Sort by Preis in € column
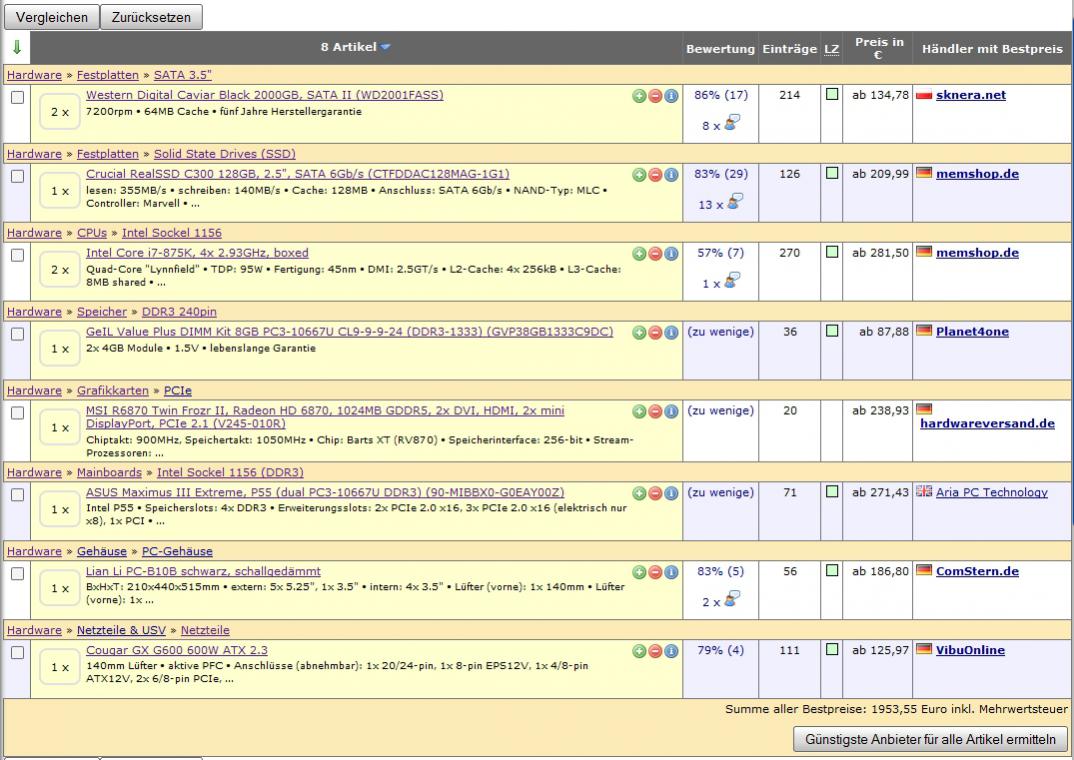1074x760 pixels. coord(879,48)
